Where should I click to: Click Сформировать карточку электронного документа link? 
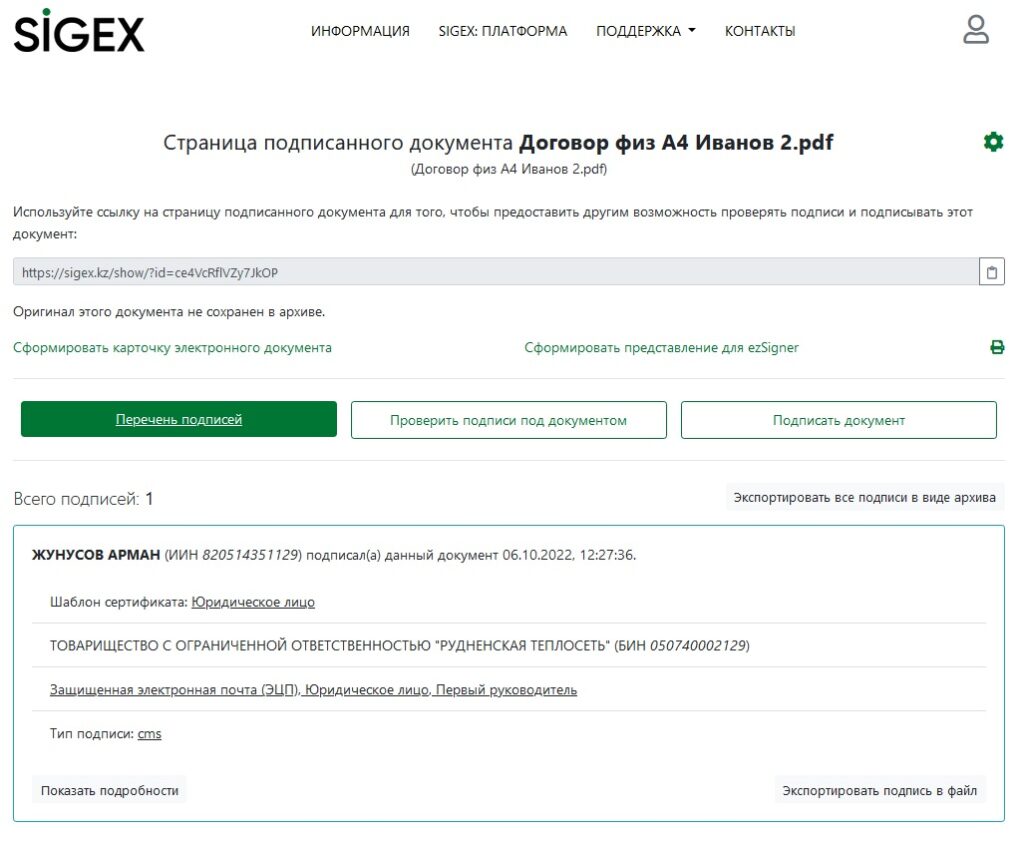click(172, 347)
